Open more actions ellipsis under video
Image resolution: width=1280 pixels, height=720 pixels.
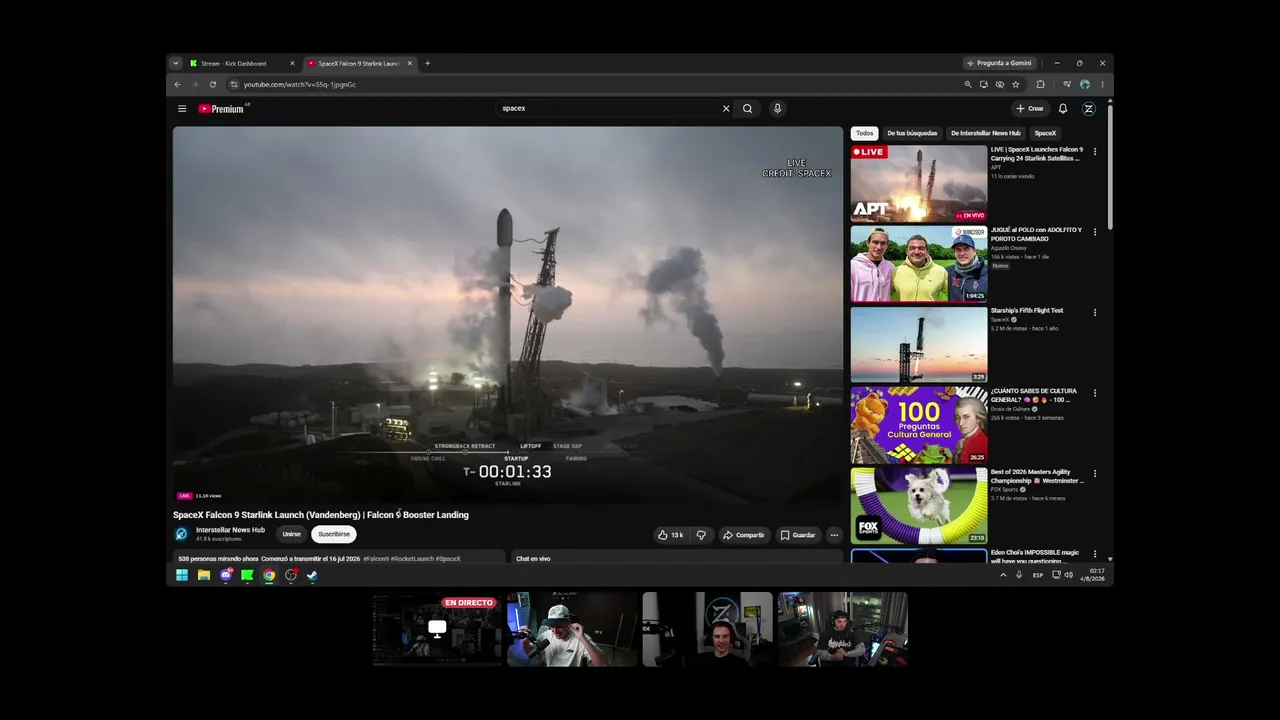point(834,535)
